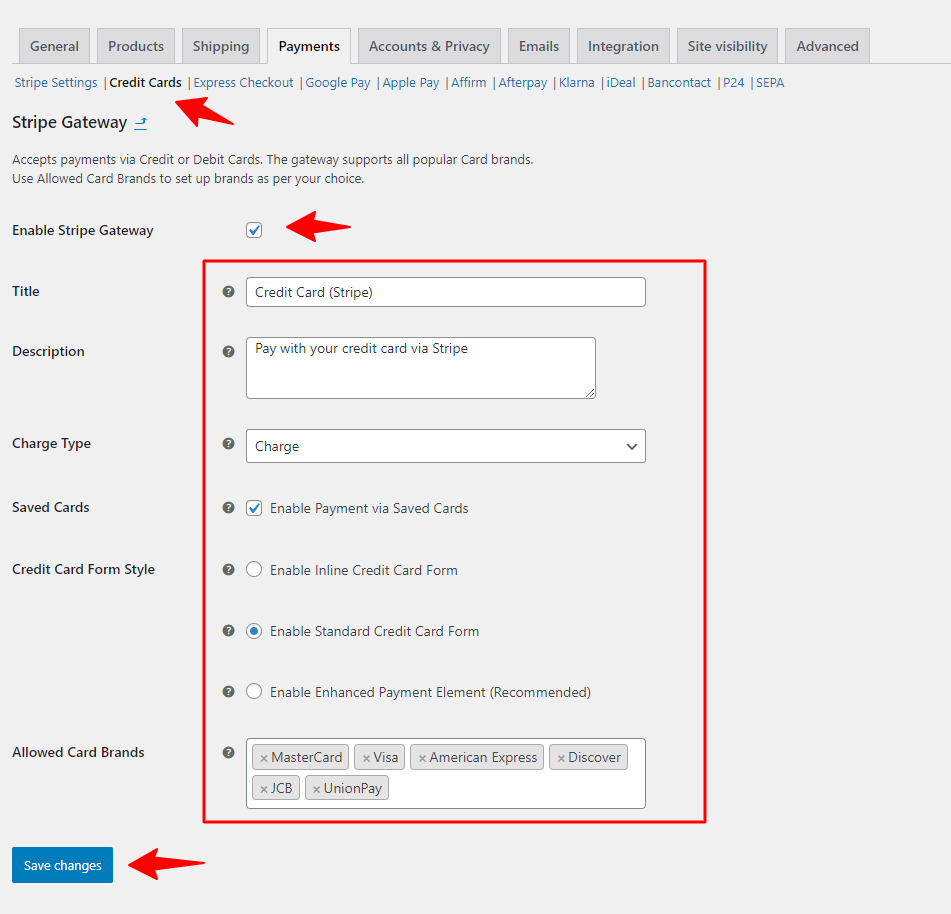Image resolution: width=951 pixels, height=914 pixels.
Task: Click the help icon next to Saved Cards
Action: click(229, 508)
